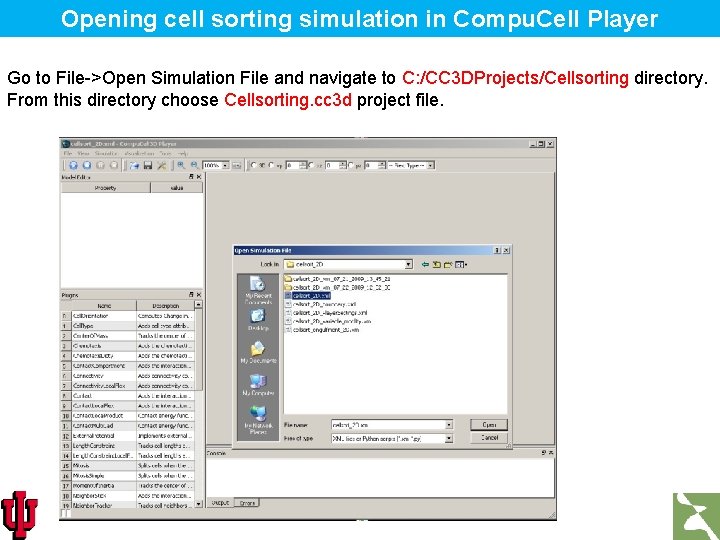Open the Files of type dropdown
720x540 pixels.
coord(449,439)
